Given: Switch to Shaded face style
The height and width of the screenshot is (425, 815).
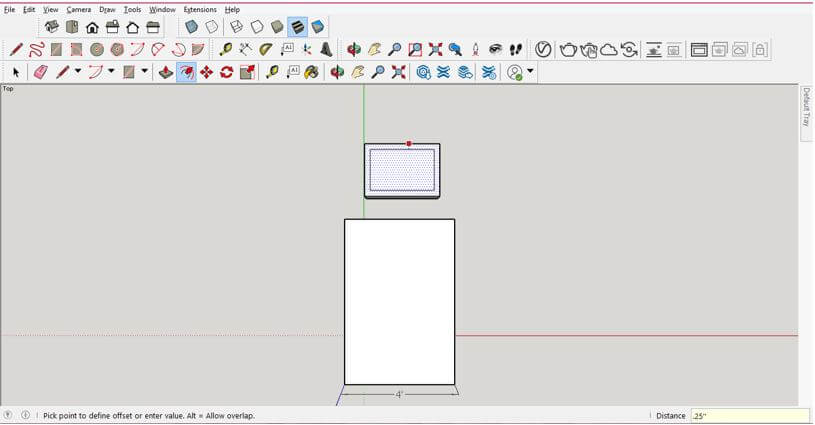Looking at the screenshot, I should (x=277, y=27).
